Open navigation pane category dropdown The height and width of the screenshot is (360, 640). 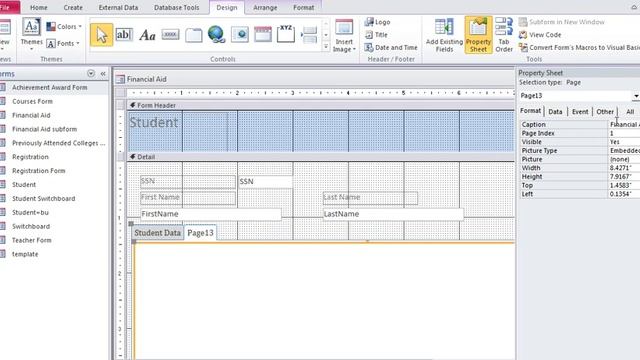91,73
